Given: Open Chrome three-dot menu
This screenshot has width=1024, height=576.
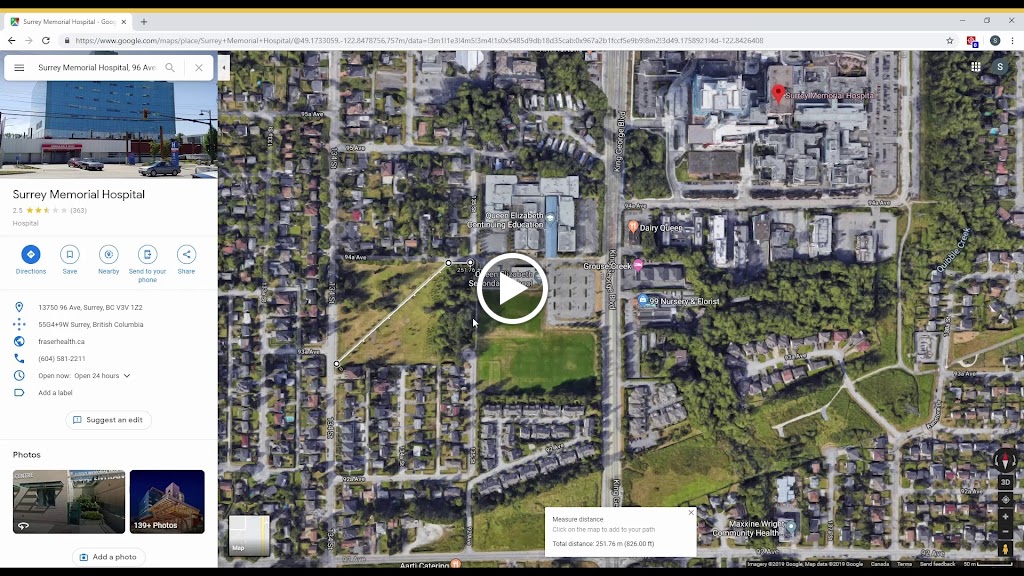Looking at the screenshot, I should (1012, 40).
